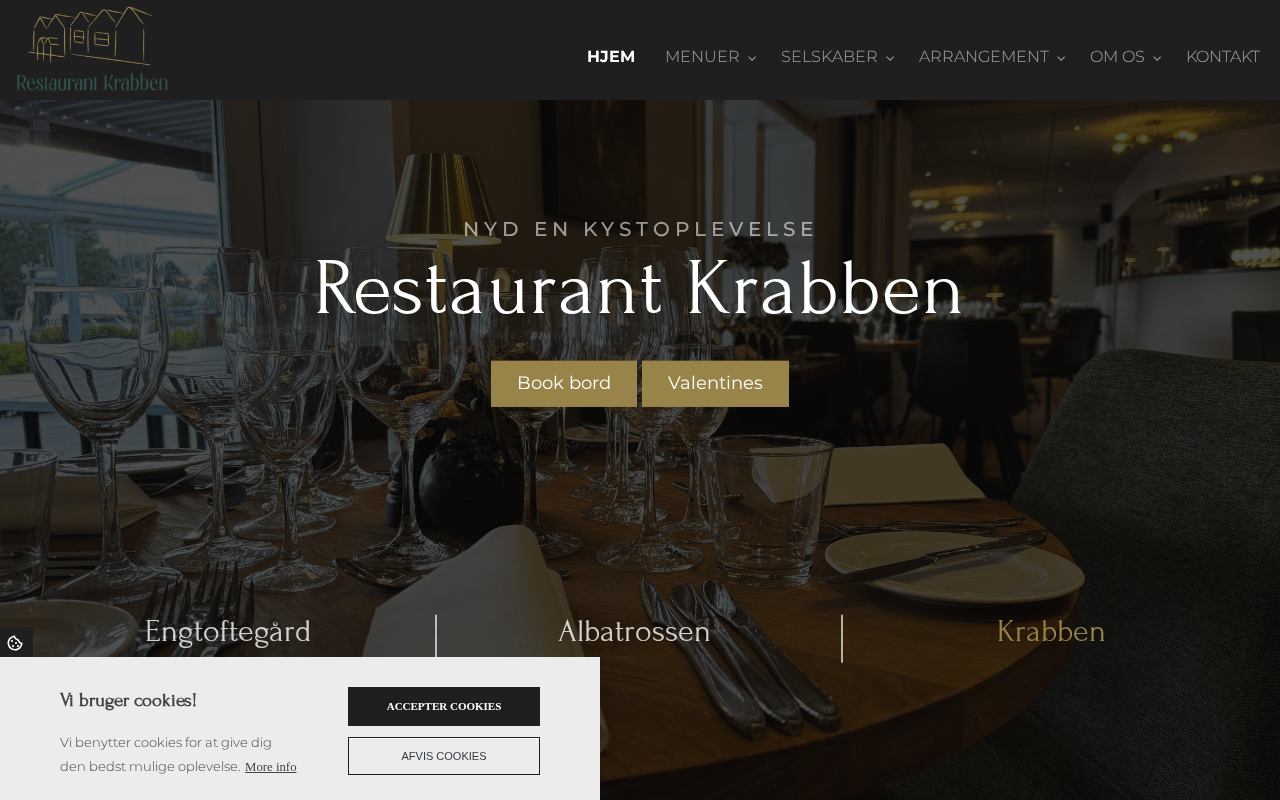Go to the HJEM menu item

(x=611, y=57)
